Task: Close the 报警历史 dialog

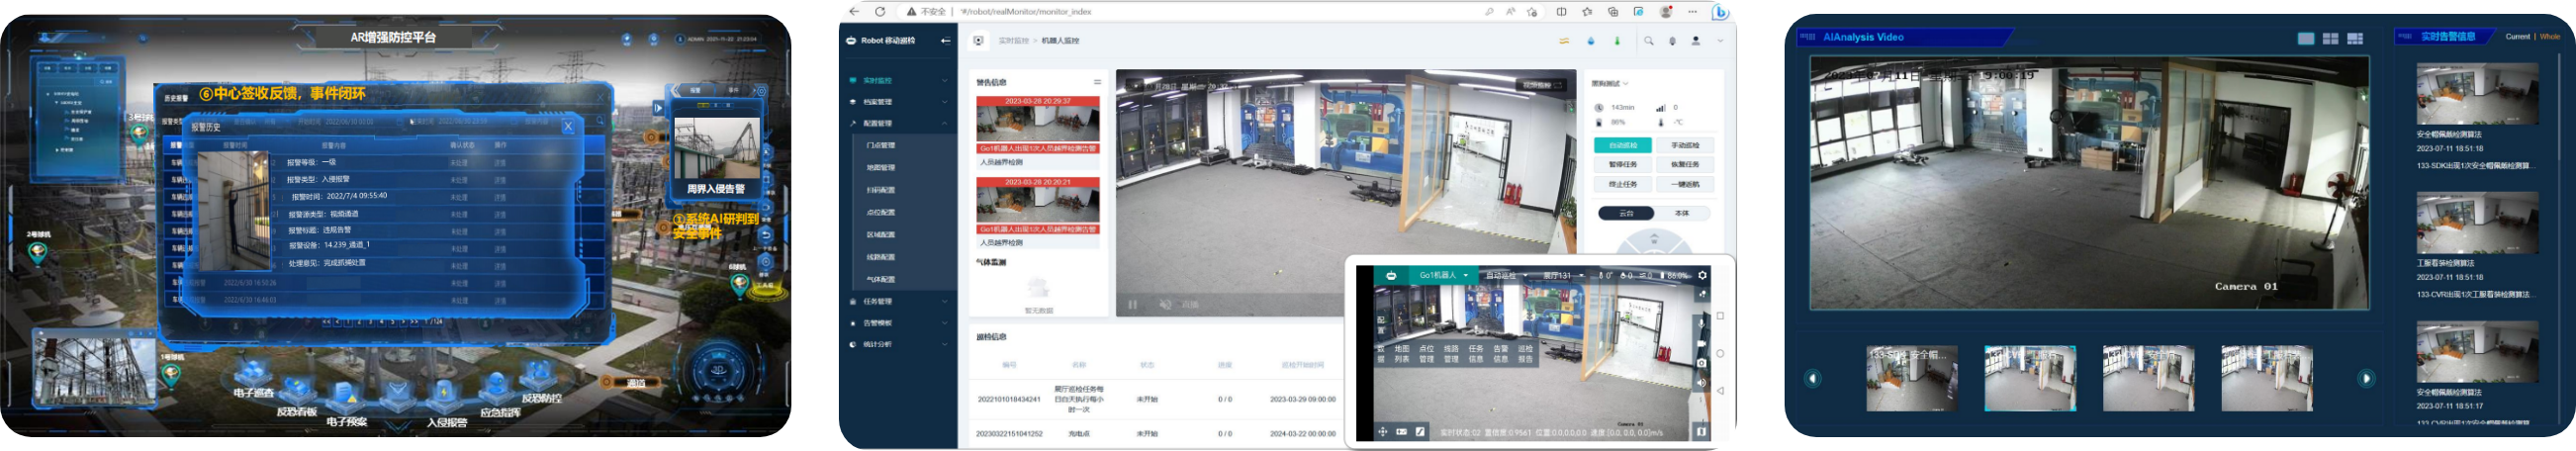Action: click(568, 126)
